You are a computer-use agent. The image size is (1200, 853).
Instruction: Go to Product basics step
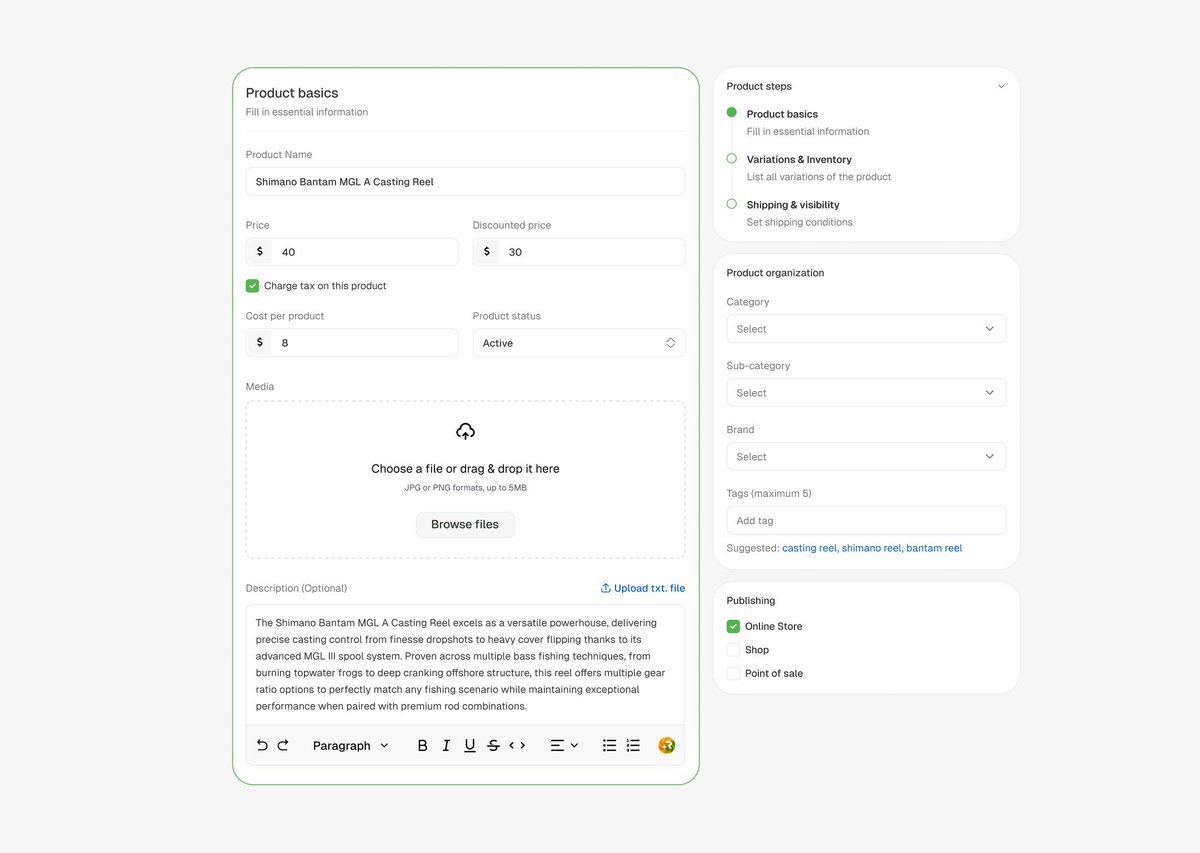(x=782, y=114)
